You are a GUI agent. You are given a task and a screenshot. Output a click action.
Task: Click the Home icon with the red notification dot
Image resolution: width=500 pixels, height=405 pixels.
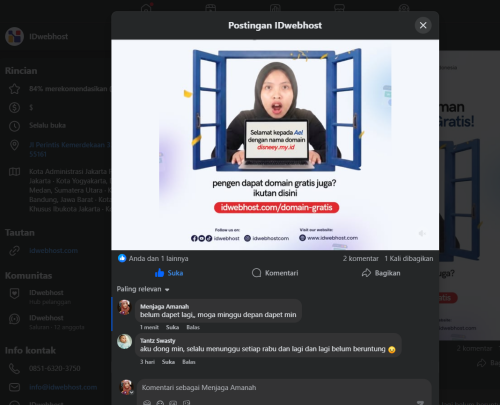coord(146,8)
